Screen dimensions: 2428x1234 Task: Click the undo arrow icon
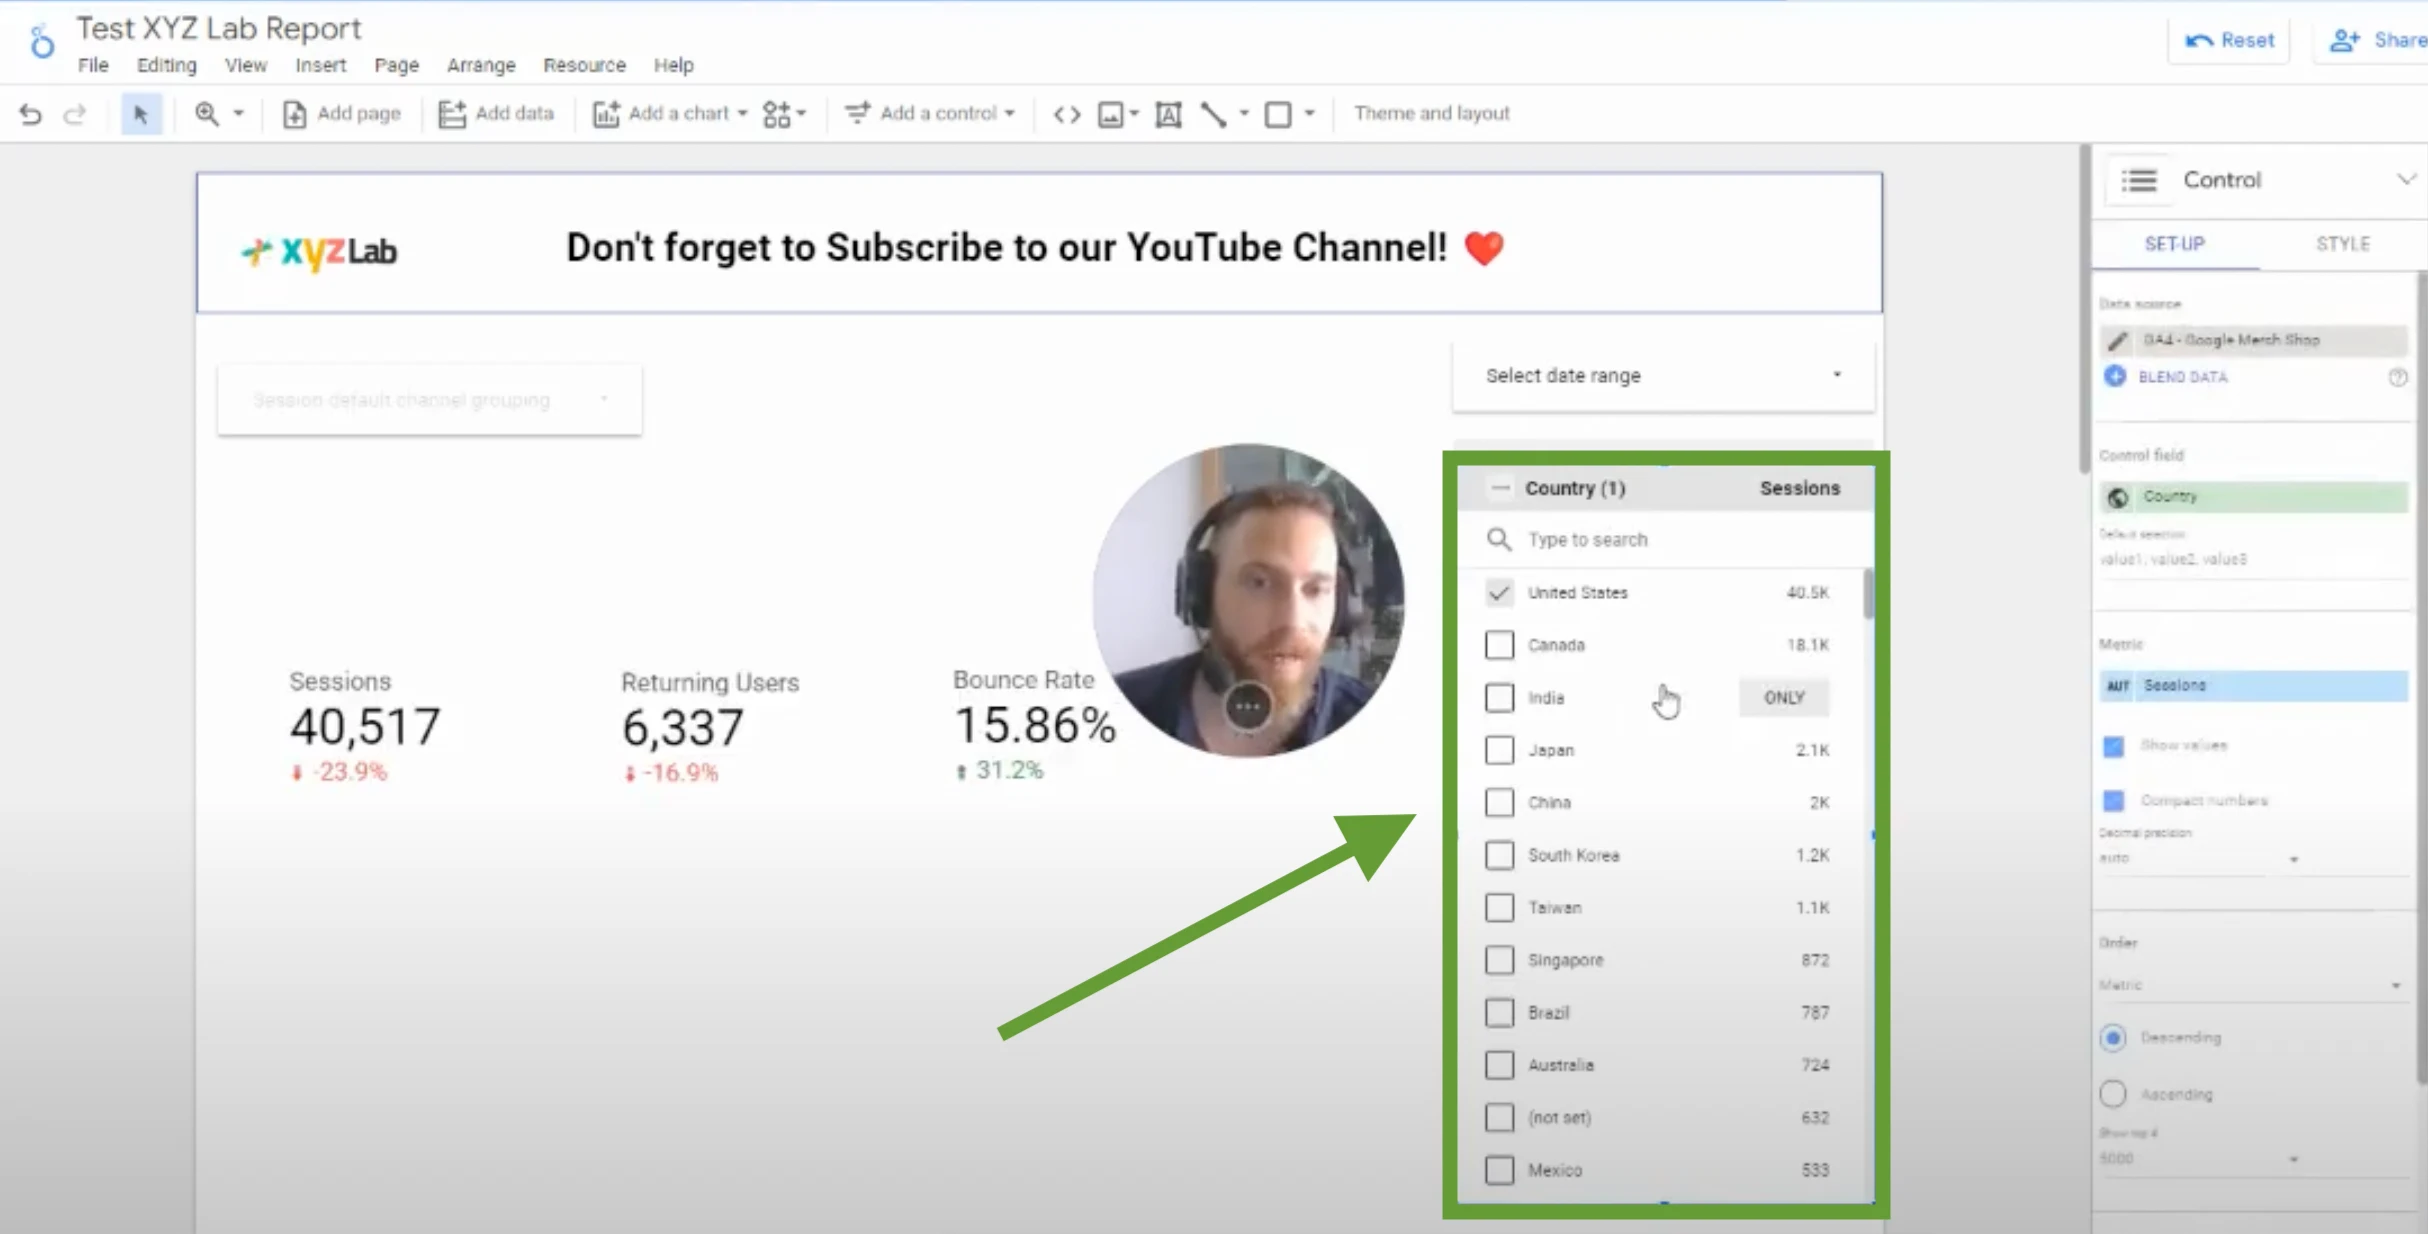pos(30,114)
